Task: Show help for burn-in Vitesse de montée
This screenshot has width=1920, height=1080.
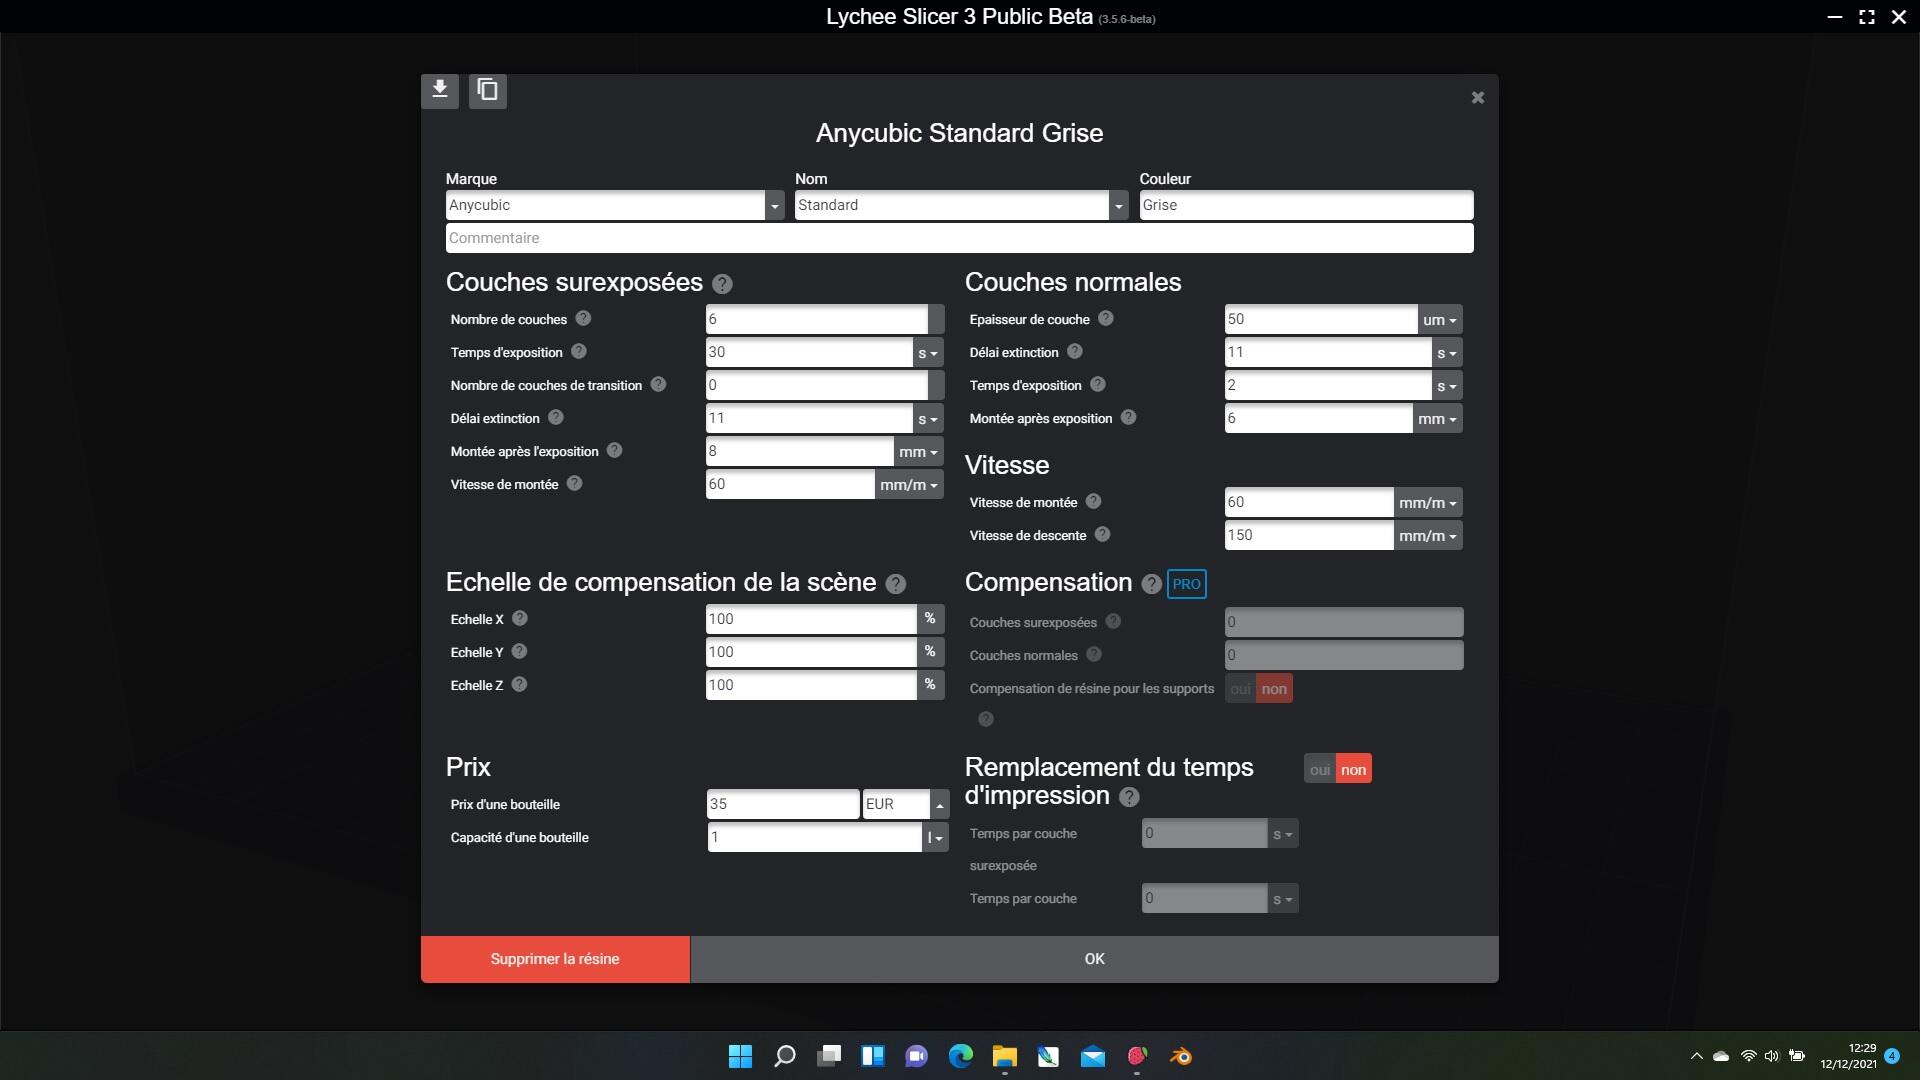Action: 574,483
